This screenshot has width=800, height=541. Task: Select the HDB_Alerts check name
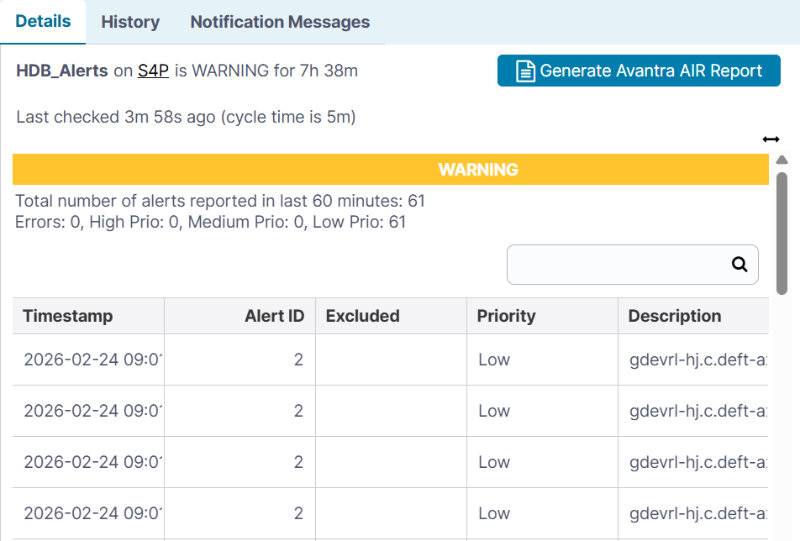62,70
